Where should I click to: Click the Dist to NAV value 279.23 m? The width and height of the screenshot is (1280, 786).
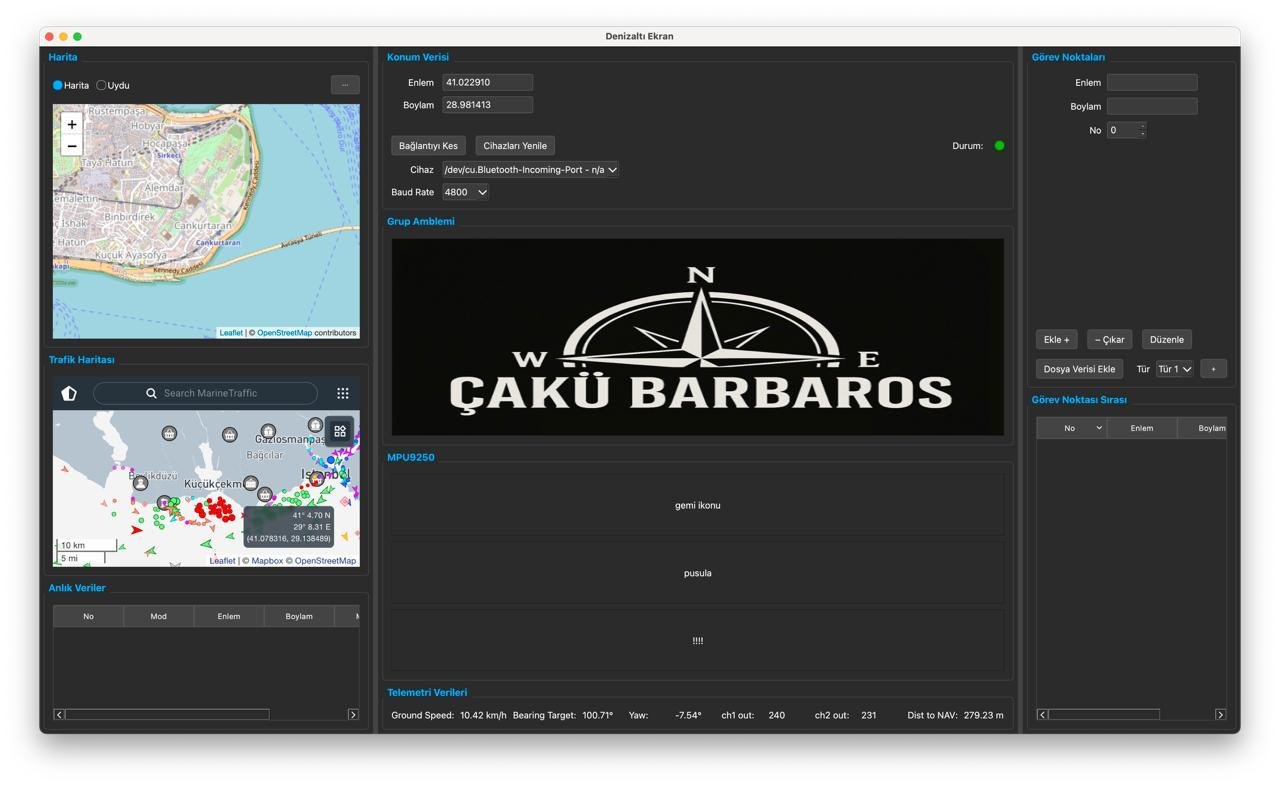point(983,715)
